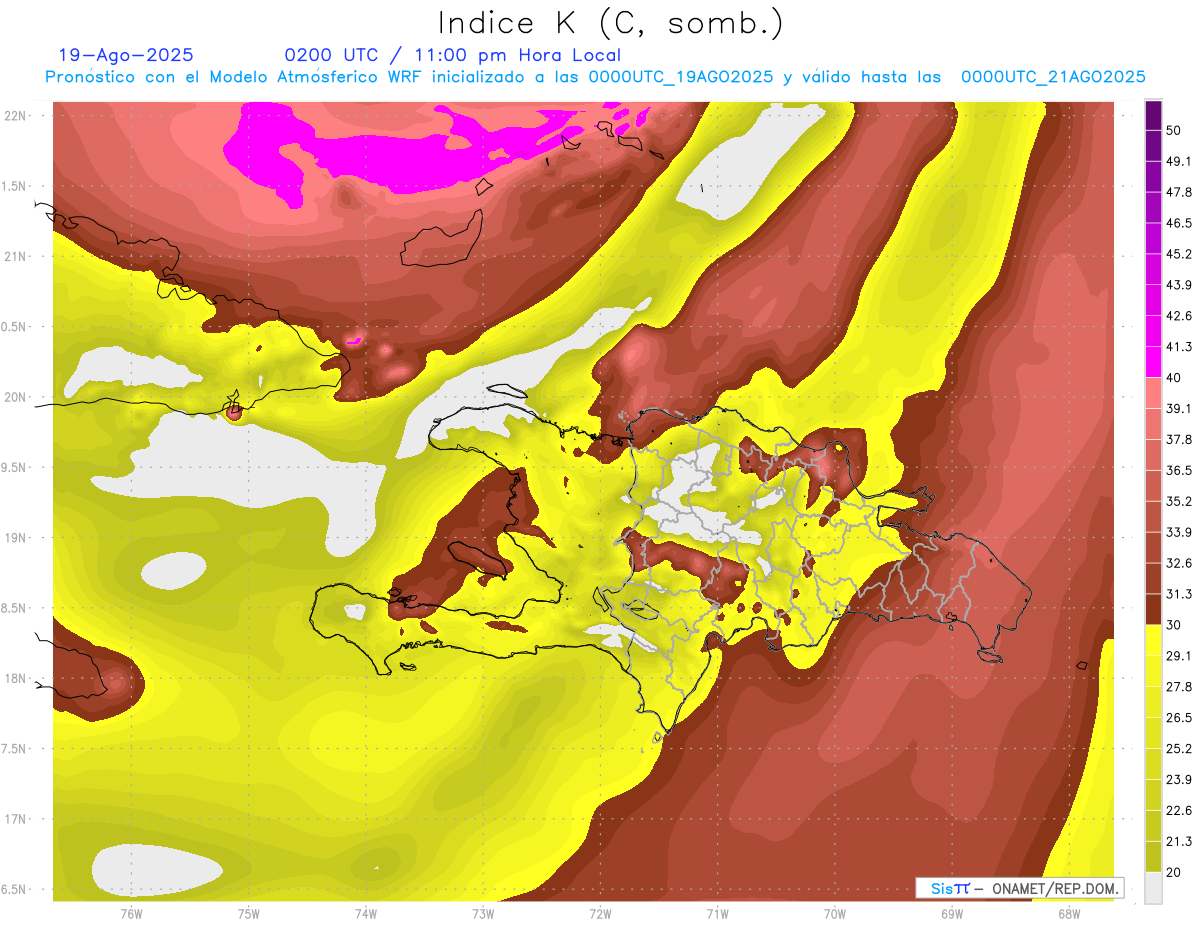Click the "1.5N" latitude tick label
The image size is (1200, 927).
tap(16, 186)
